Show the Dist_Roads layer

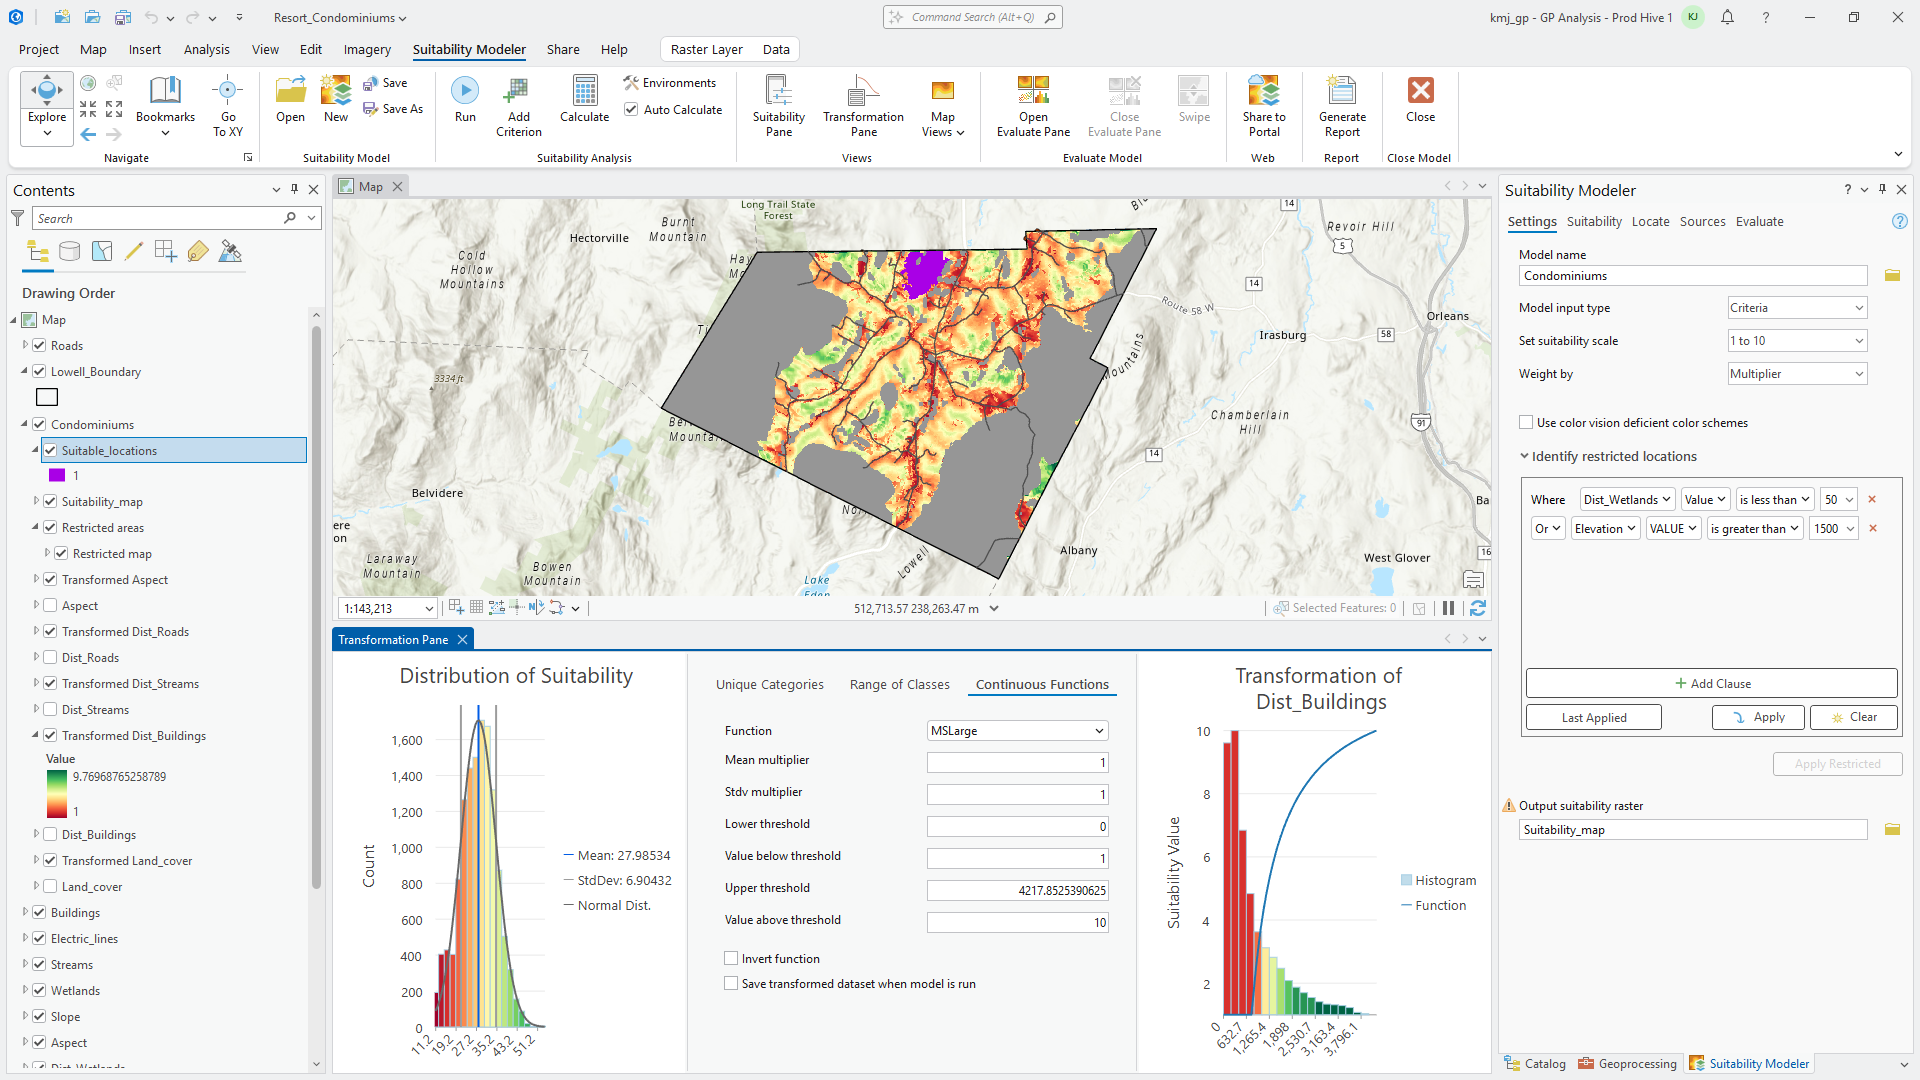pyautogui.click(x=50, y=657)
